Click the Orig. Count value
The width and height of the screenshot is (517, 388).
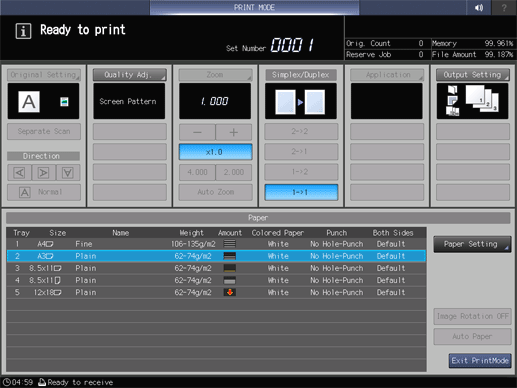[421, 43]
